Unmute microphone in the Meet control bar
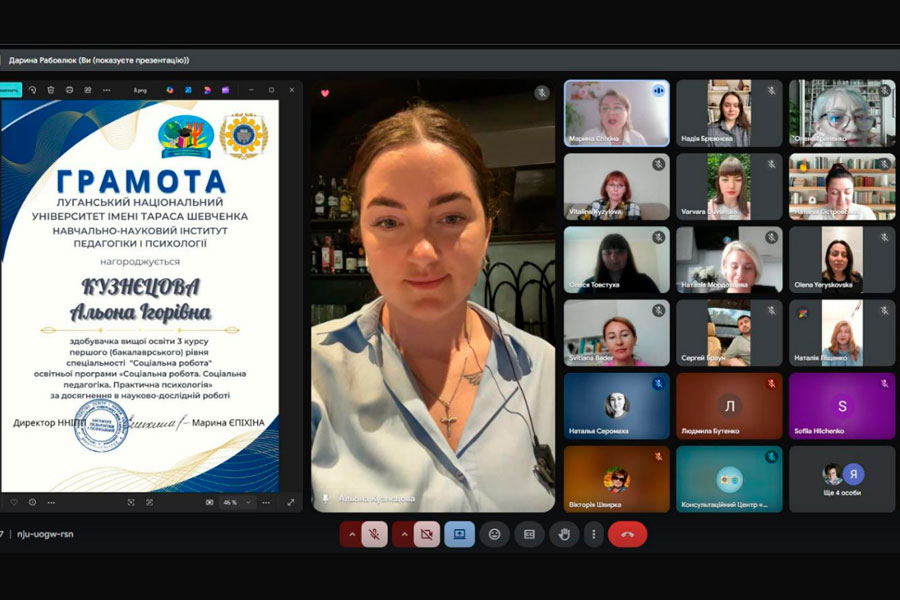 pyautogui.click(x=374, y=535)
